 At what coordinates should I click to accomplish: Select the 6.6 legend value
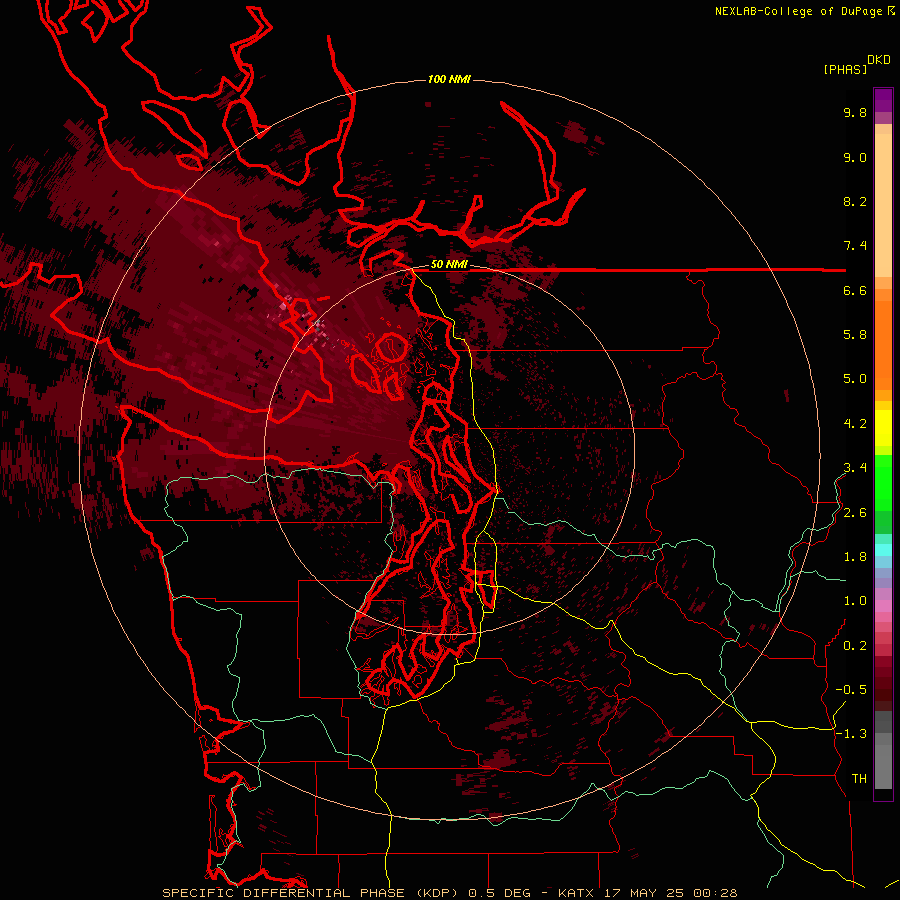(855, 290)
